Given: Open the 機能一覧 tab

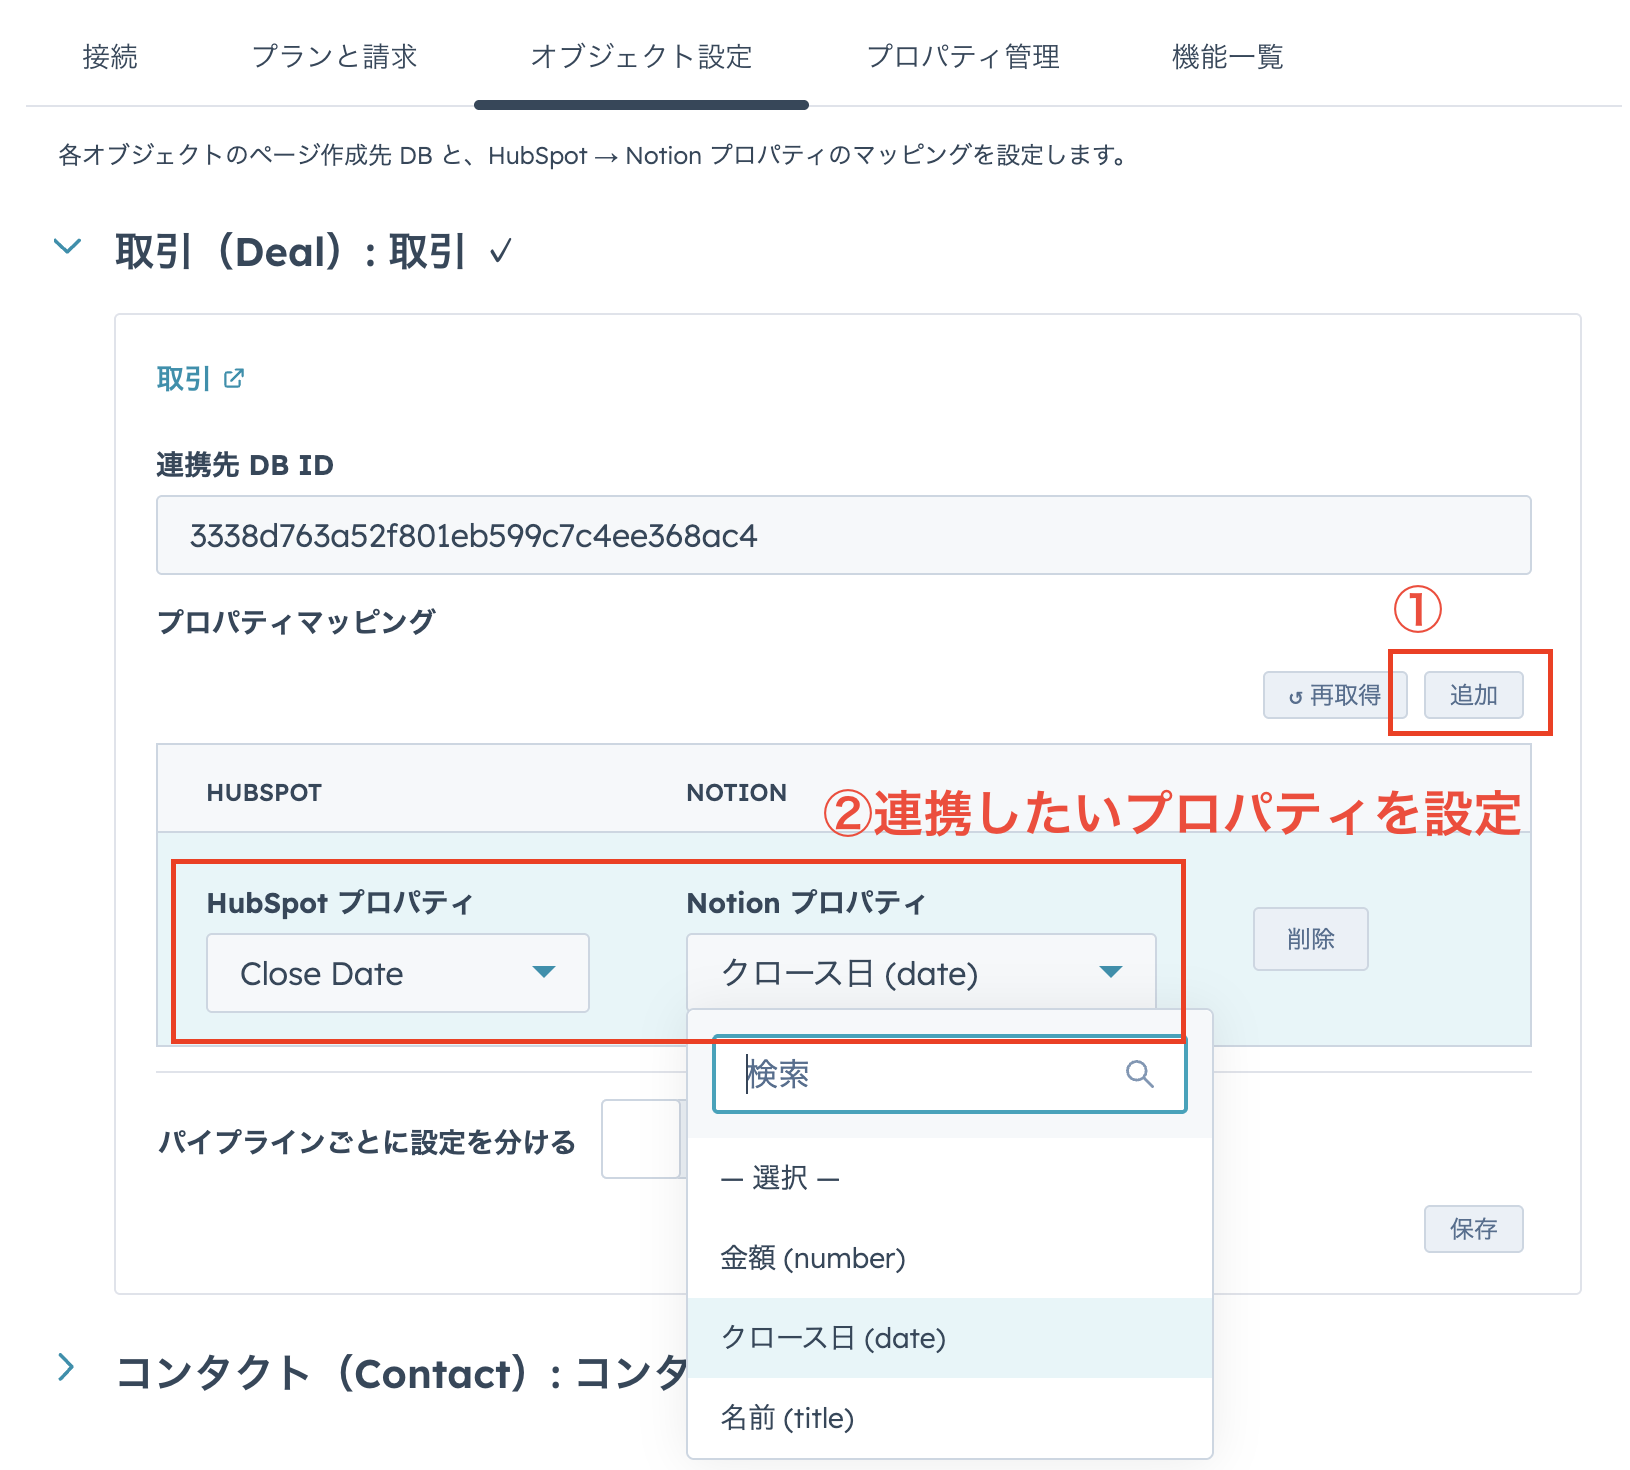Looking at the screenshot, I should point(1227,57).
